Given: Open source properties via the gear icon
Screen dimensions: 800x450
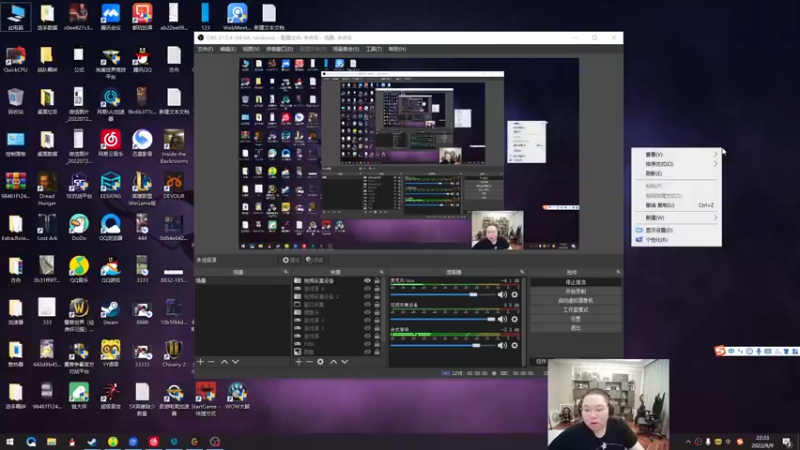Looking at the screenshot, I should coord(320,362).
